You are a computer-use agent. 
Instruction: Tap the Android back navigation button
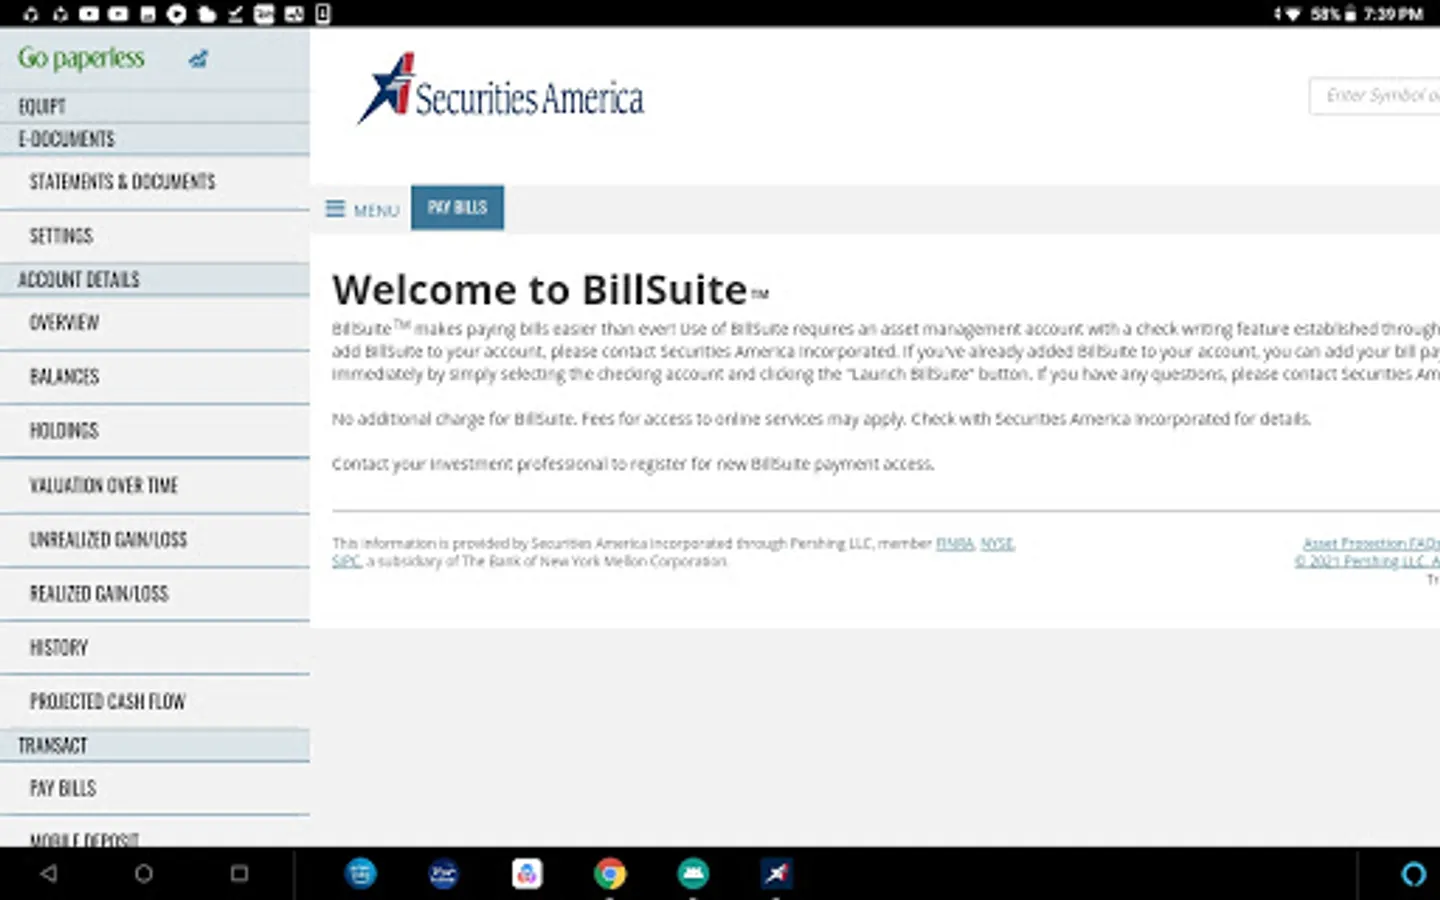pos(48,873)
